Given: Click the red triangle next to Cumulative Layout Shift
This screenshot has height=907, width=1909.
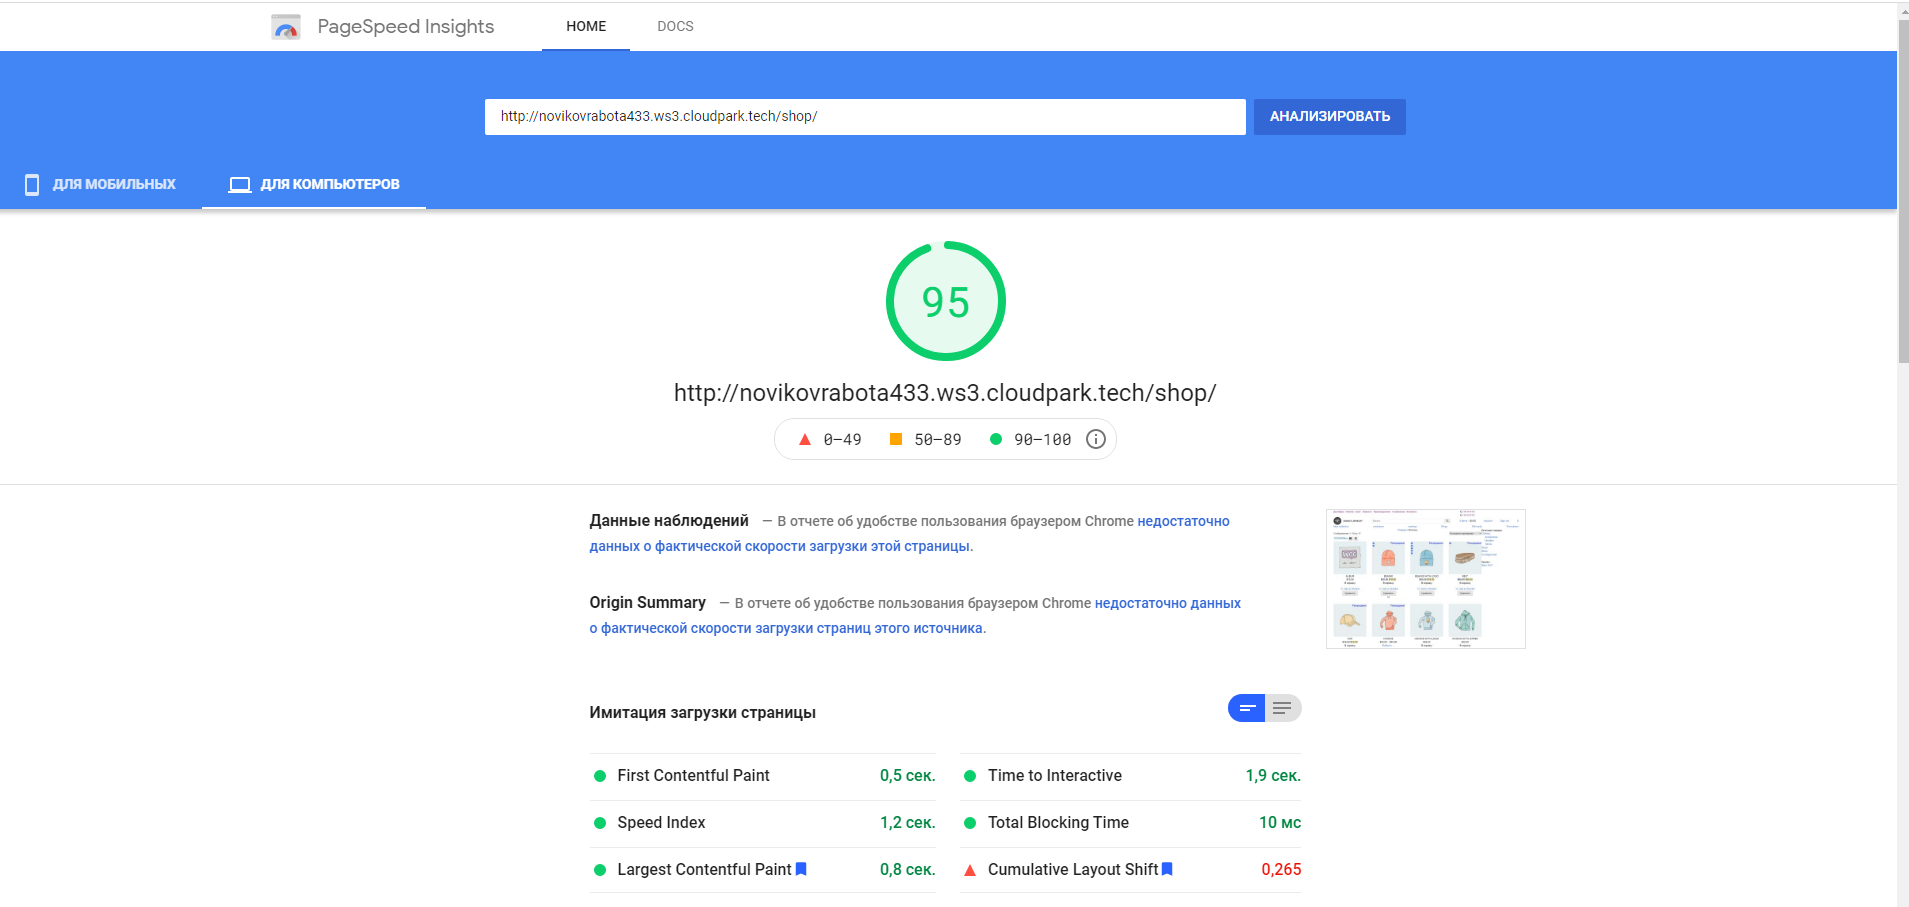Looking at the screenshot, I should tap(970, 870).
